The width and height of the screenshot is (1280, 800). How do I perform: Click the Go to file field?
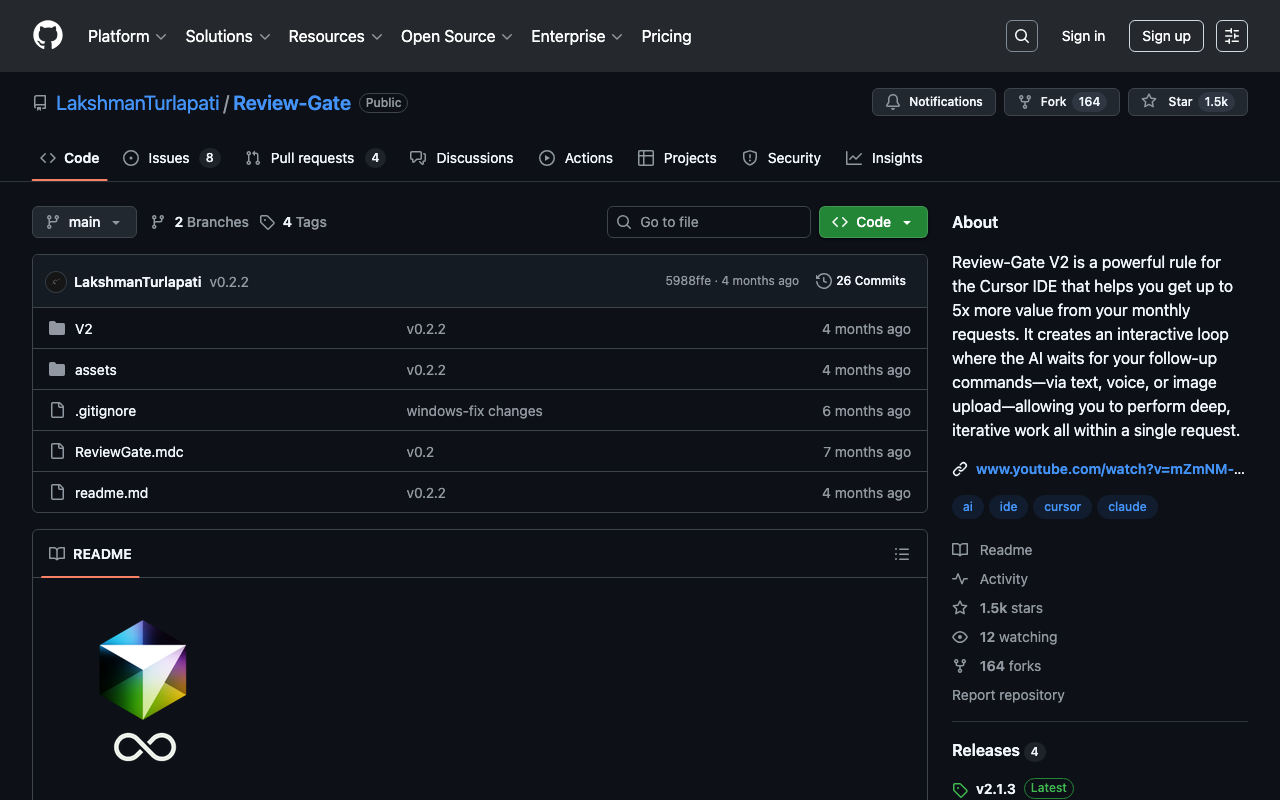[709, 222]
